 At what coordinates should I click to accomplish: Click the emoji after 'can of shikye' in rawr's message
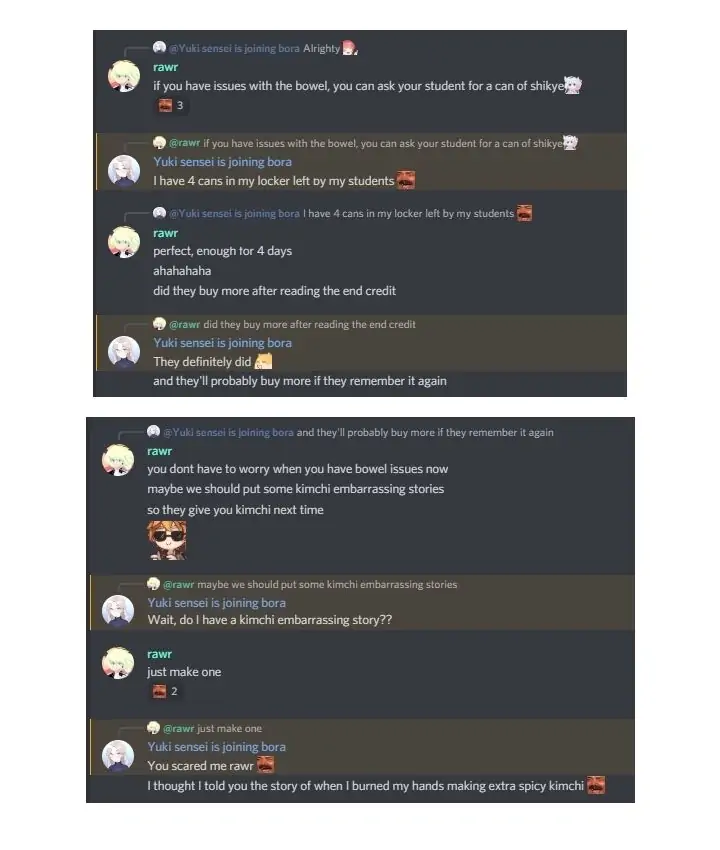(x=573, y=85)
